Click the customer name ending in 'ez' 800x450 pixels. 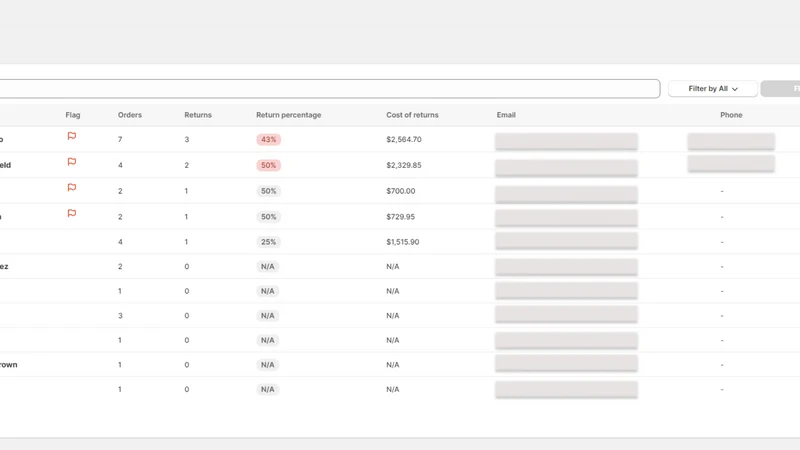4,266
